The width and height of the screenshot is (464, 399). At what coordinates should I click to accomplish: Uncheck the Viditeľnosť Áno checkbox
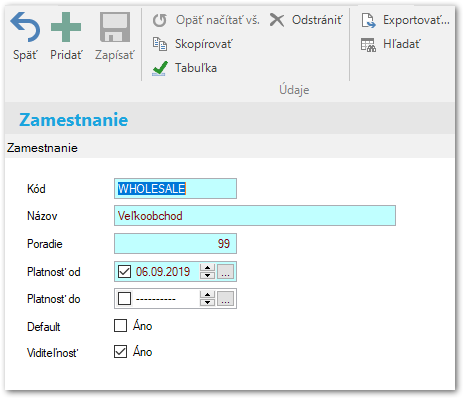[x=120, y=351]
